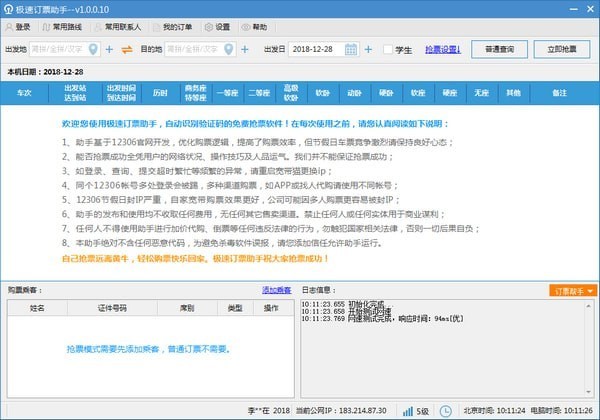The width and height of the screenshot is (600, 420).
Task: Click the location pin in destination field
Action: pyautogui.click(x=229, y=49)
